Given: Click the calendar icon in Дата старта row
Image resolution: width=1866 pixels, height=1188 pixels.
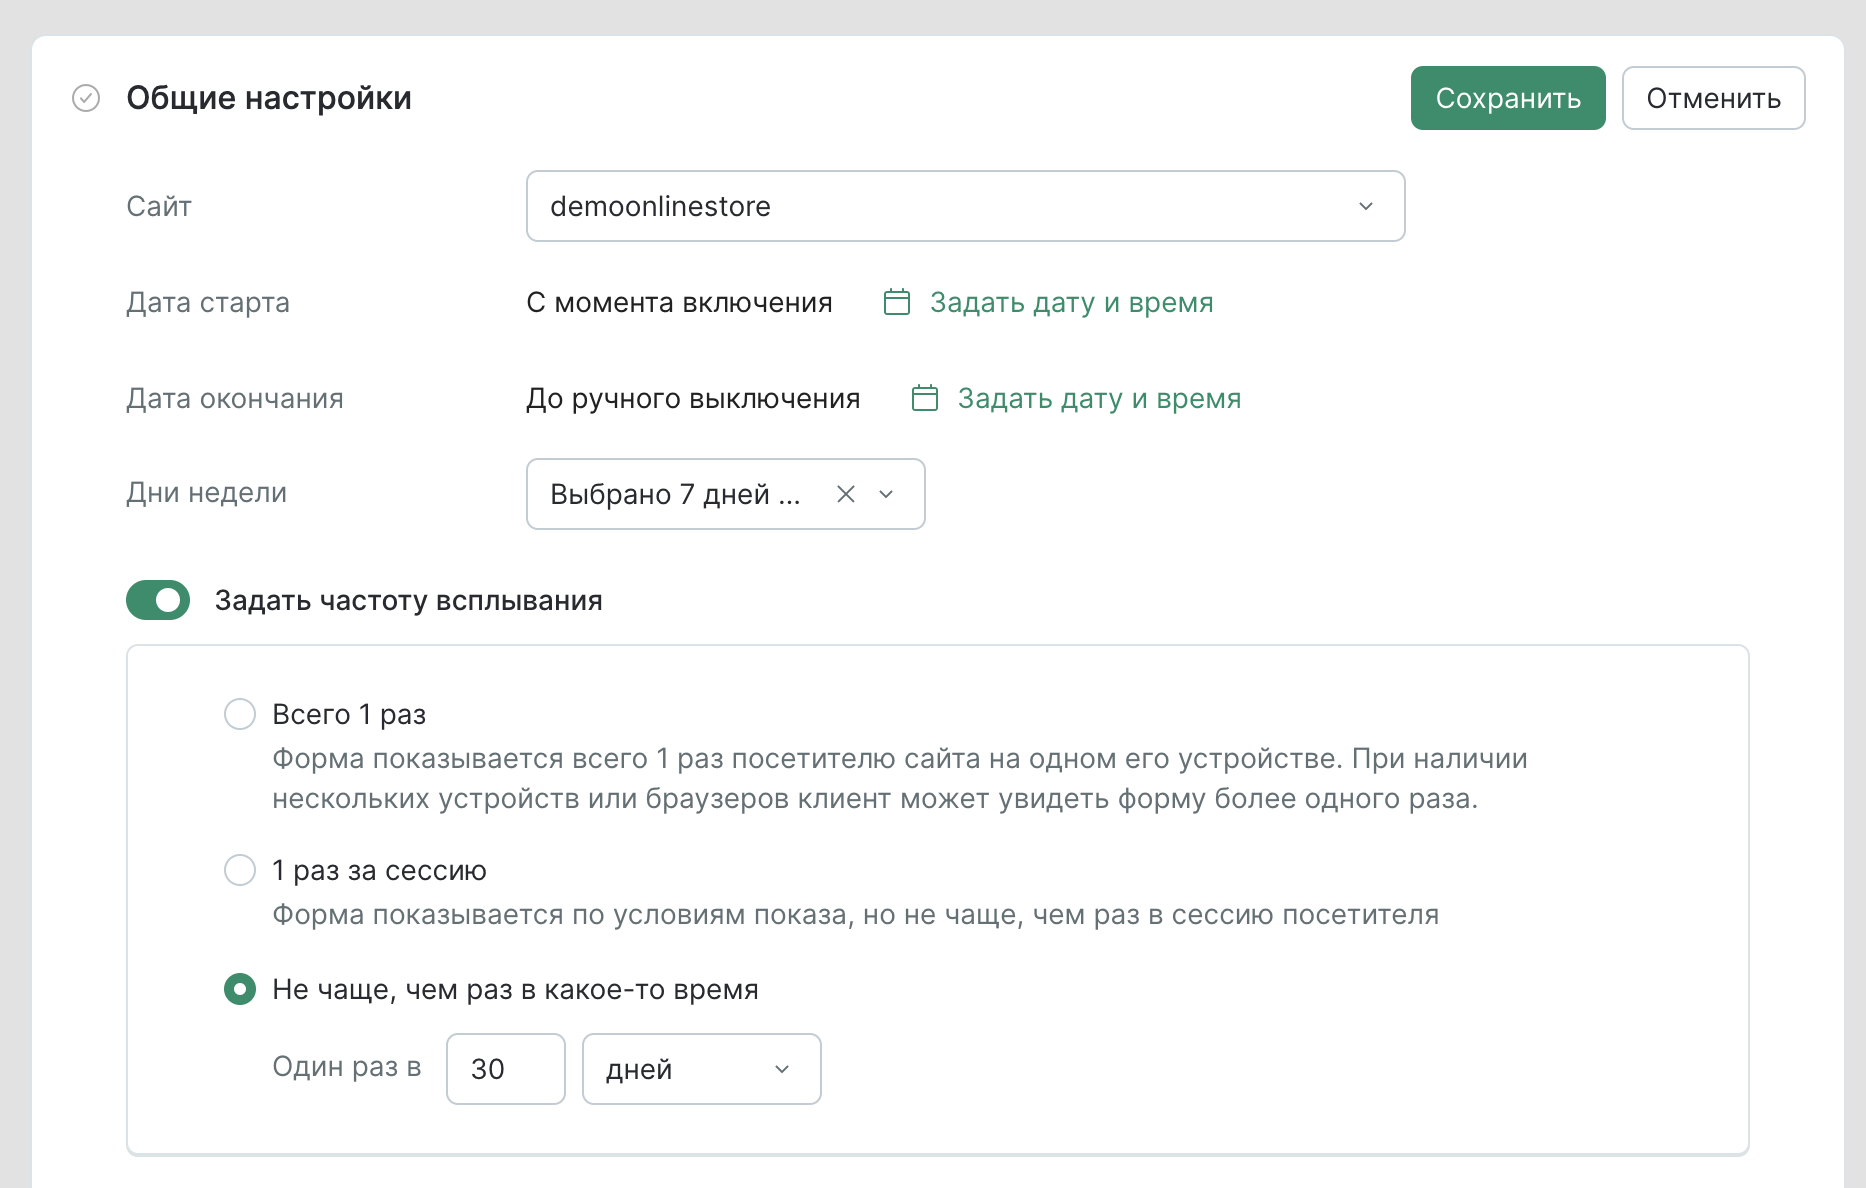Looking at the screenshot, I should 897,302.
